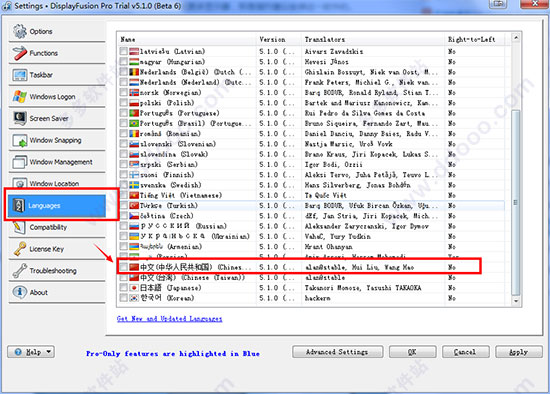Click the Cancel button
This screenshot has width=550, height=394.
click(x=465, y=352)
